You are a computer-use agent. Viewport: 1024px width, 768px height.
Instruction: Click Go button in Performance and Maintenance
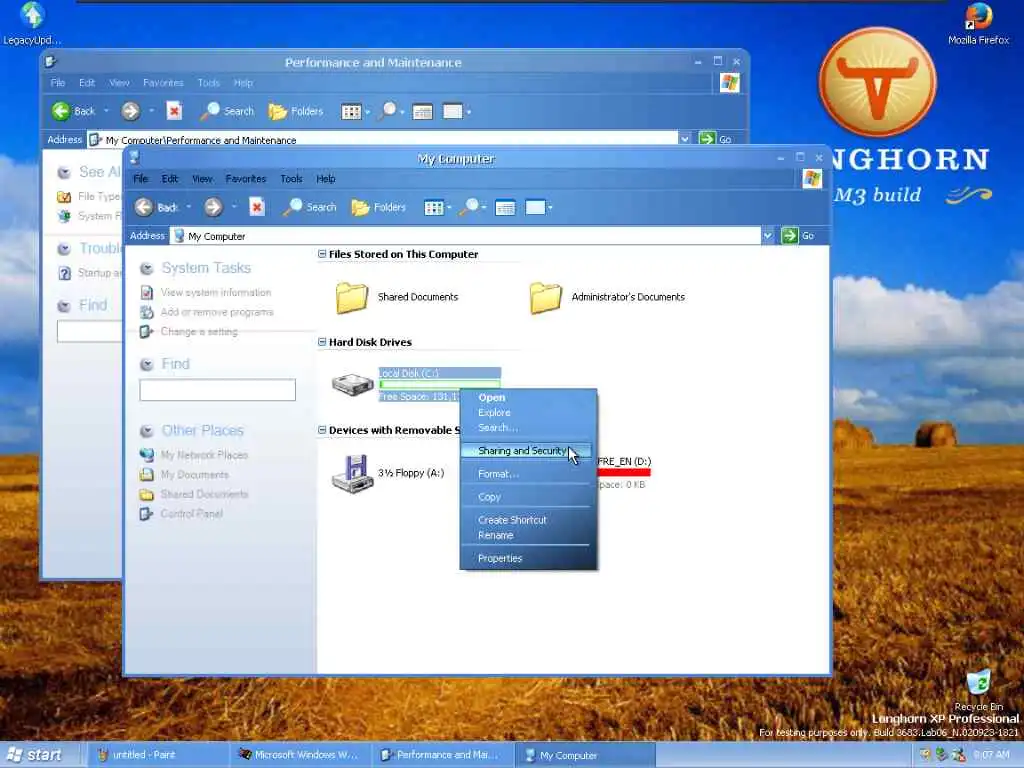pos(715,139)
